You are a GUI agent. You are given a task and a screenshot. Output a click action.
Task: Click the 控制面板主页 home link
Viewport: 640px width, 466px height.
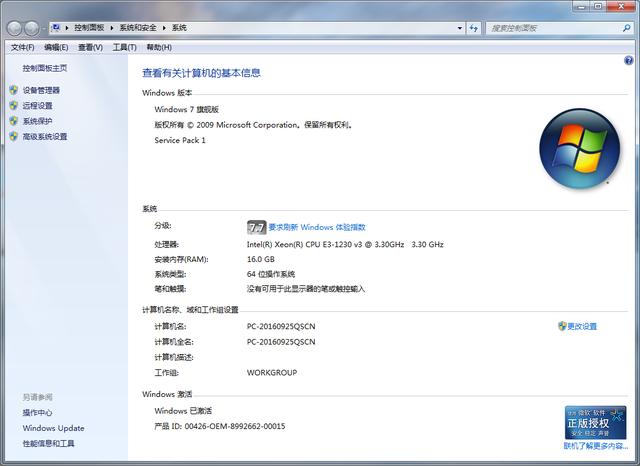[45, 68]
